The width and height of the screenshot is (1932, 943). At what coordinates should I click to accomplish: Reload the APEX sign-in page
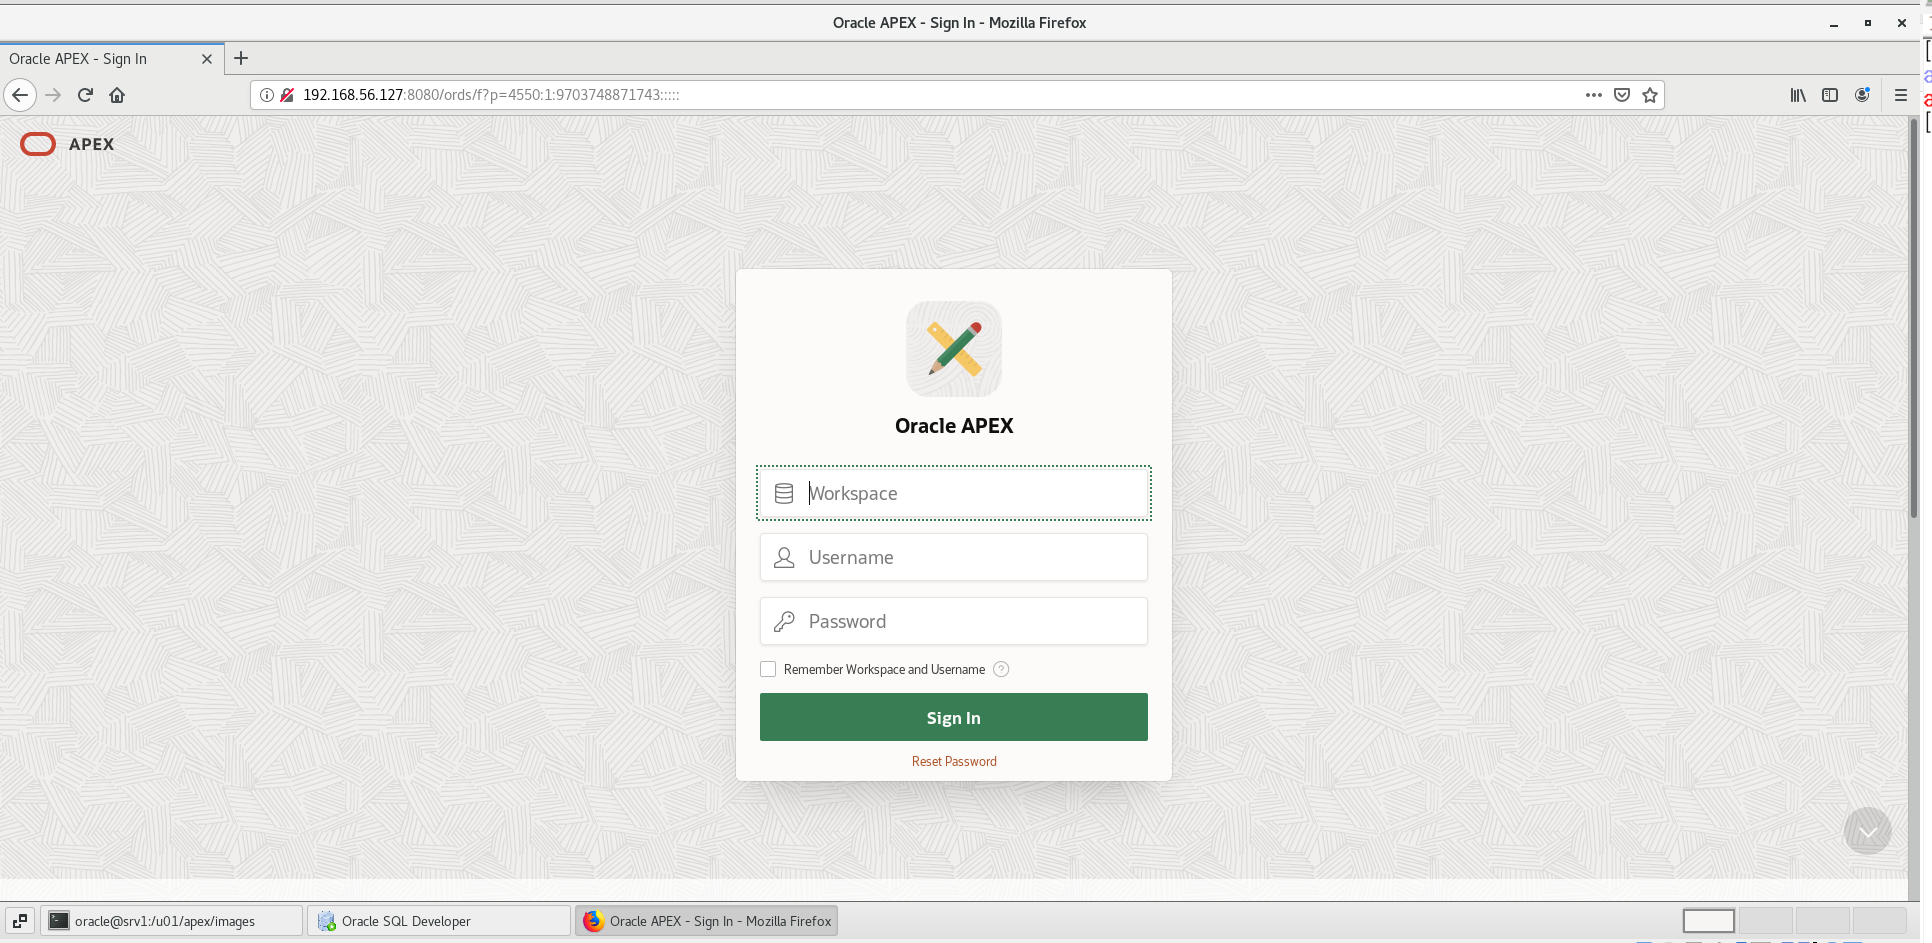pos(85,95)
